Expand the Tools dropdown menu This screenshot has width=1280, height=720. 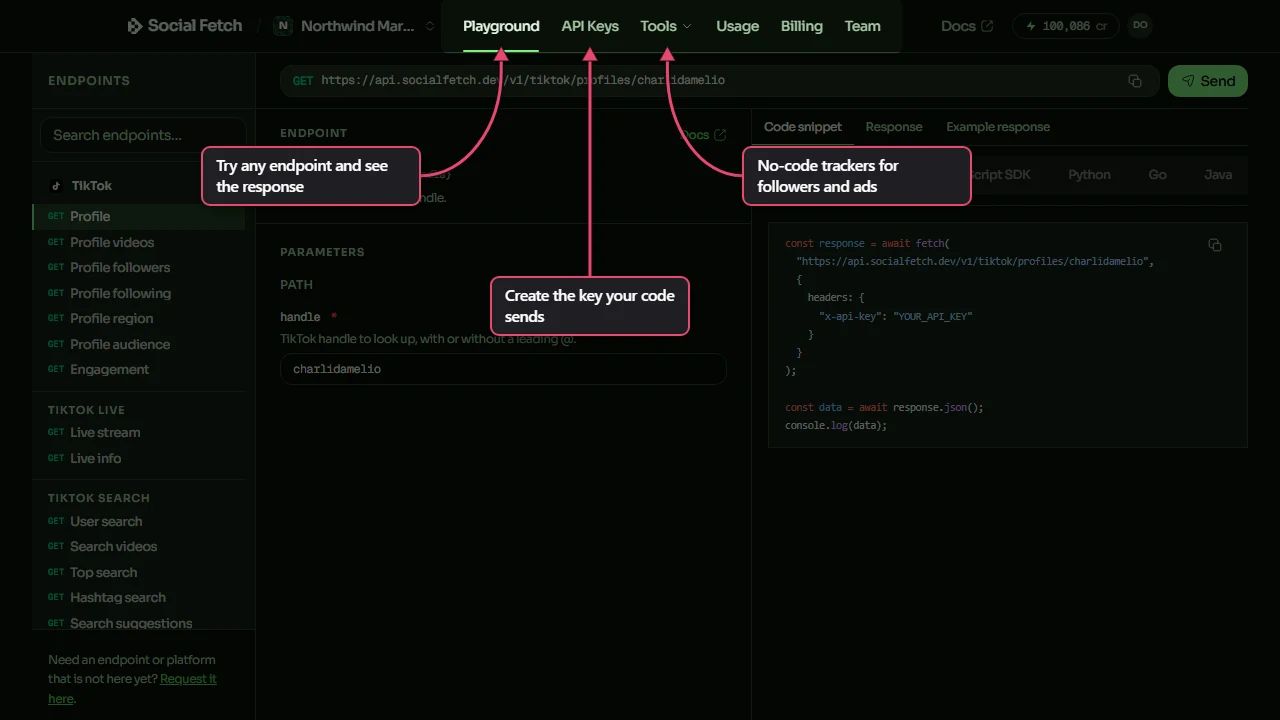click(666, 26)
